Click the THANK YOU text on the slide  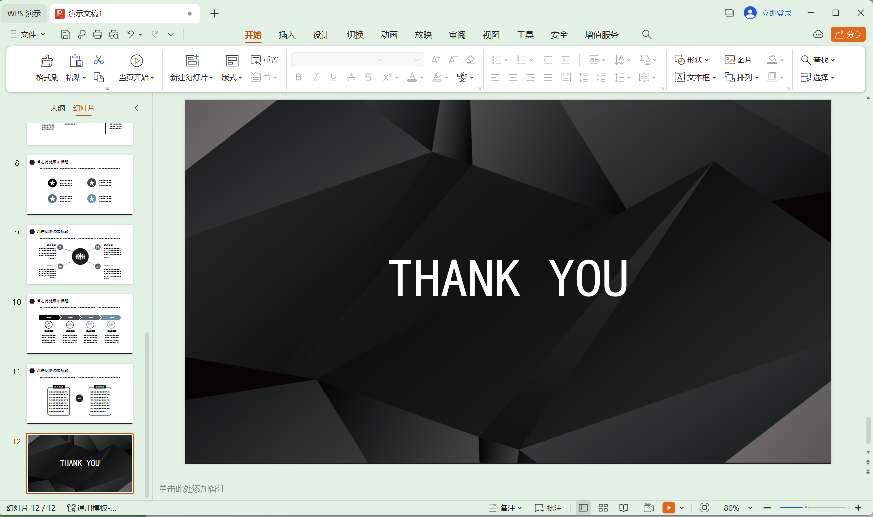(x=508, y=278)
